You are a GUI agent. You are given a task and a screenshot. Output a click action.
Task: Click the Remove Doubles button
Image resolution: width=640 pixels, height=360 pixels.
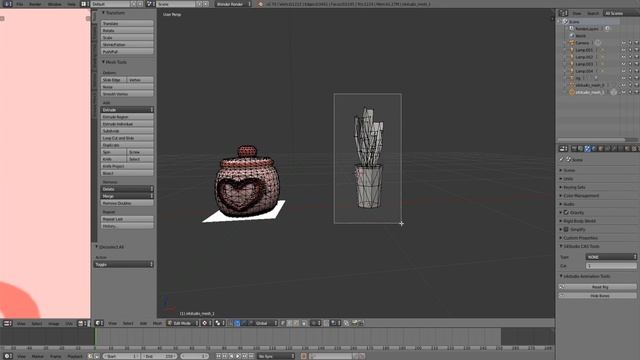[127, 203]
